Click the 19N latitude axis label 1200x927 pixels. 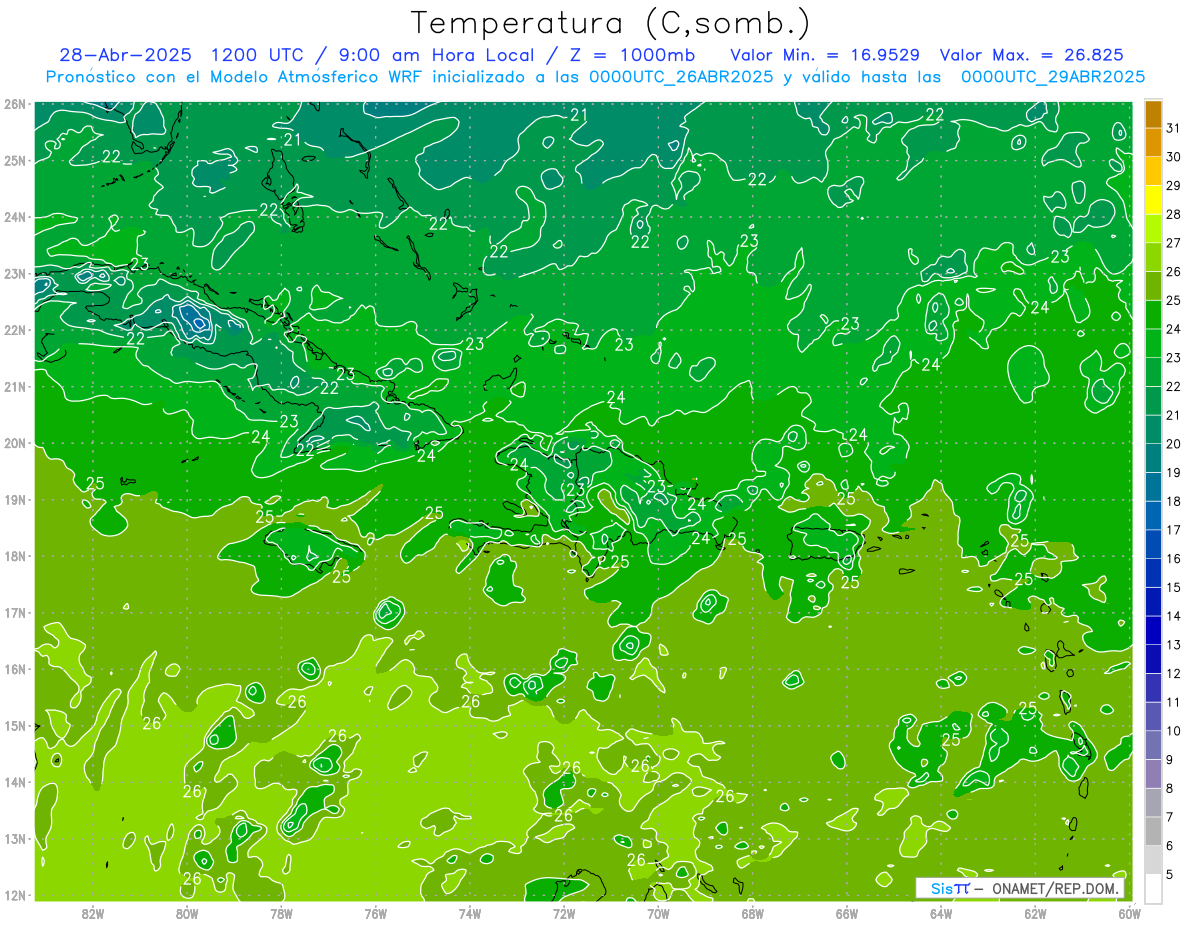(15, 499)
